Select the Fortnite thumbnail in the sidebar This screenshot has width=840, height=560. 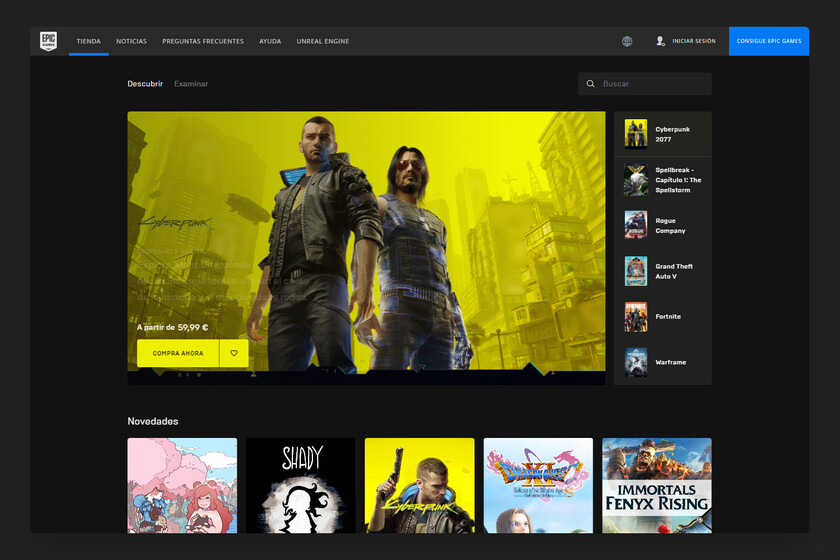pos(636,317)
